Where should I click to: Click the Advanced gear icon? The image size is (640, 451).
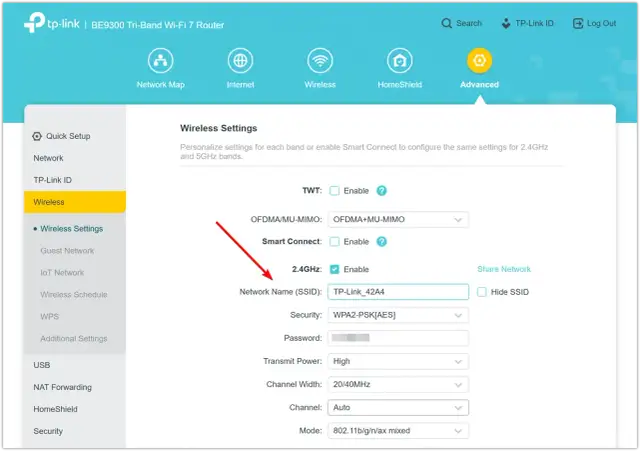tap(480, 61)
